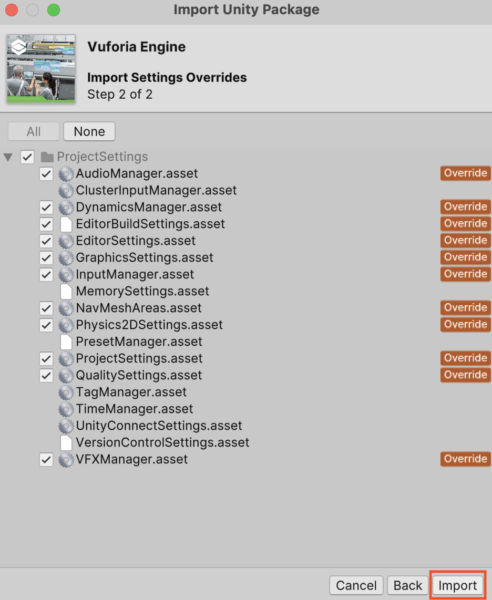Click the TagManager.asset gear icon
492x600 pixels.
(x=66, y=393)
